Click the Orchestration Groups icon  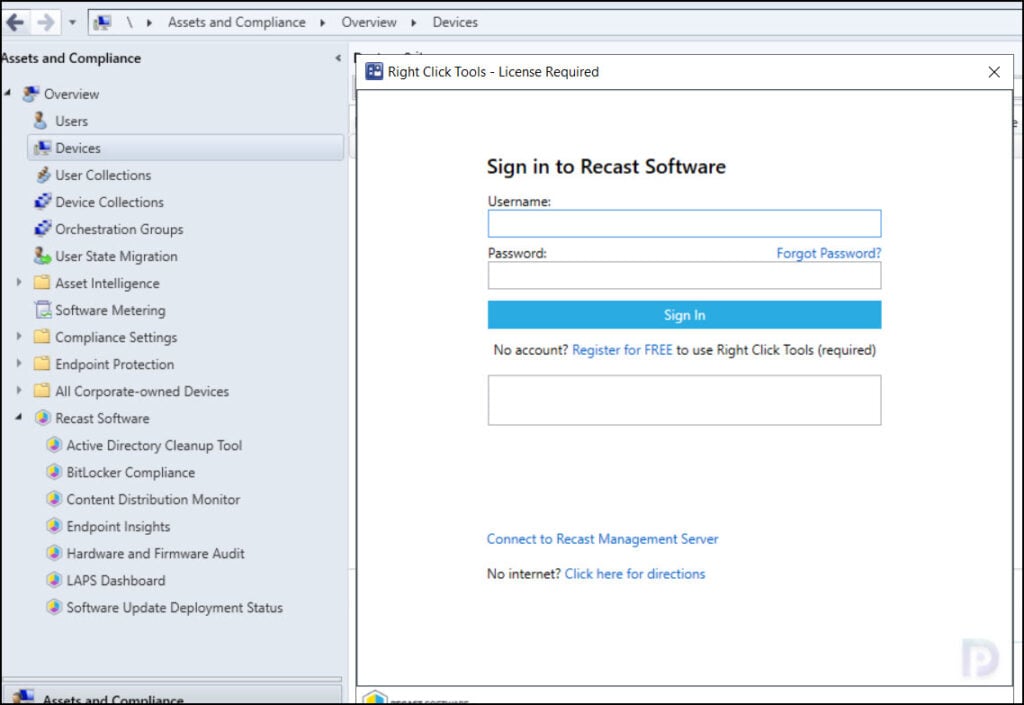click(x=42, y=229)
